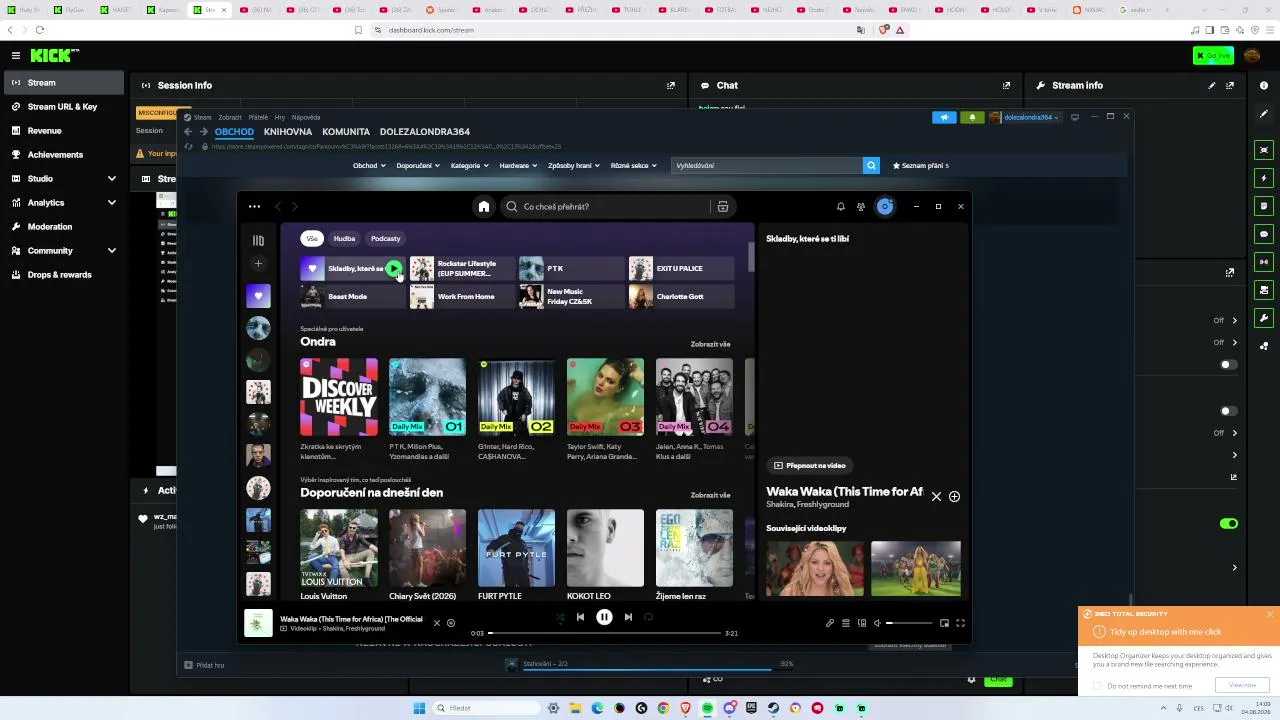Expand Steam Kategorie dropdown

(x=469, y=166)
